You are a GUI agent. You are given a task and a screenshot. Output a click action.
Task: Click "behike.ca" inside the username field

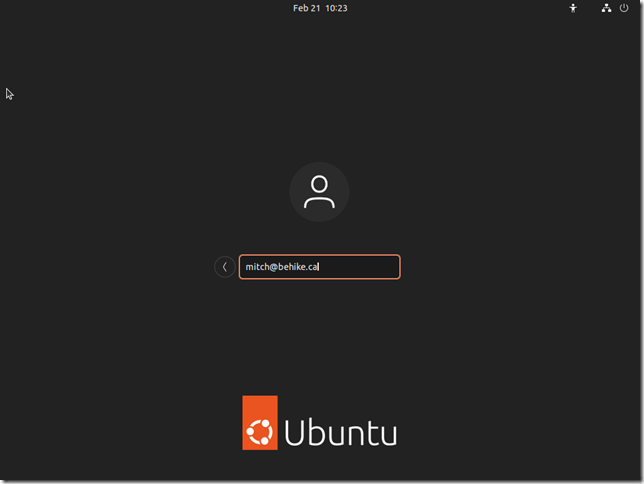click(x=297, y=267)
